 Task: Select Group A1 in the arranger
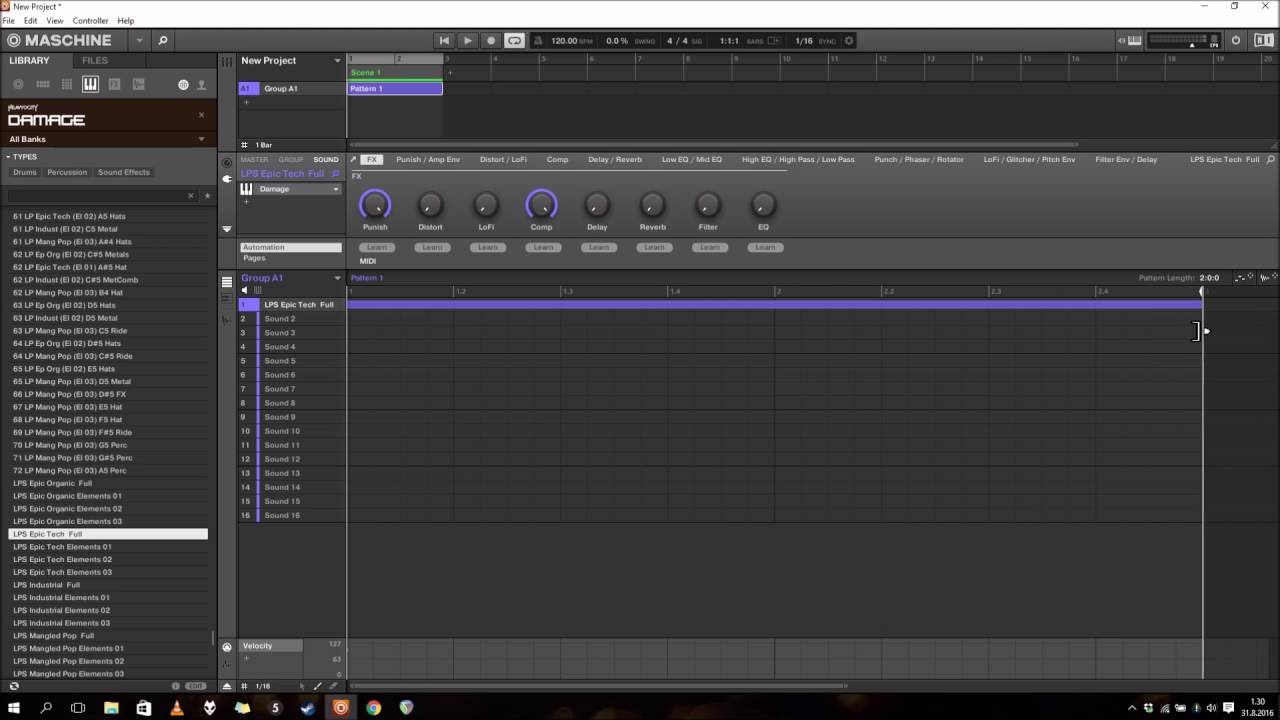tap(290, 89)
